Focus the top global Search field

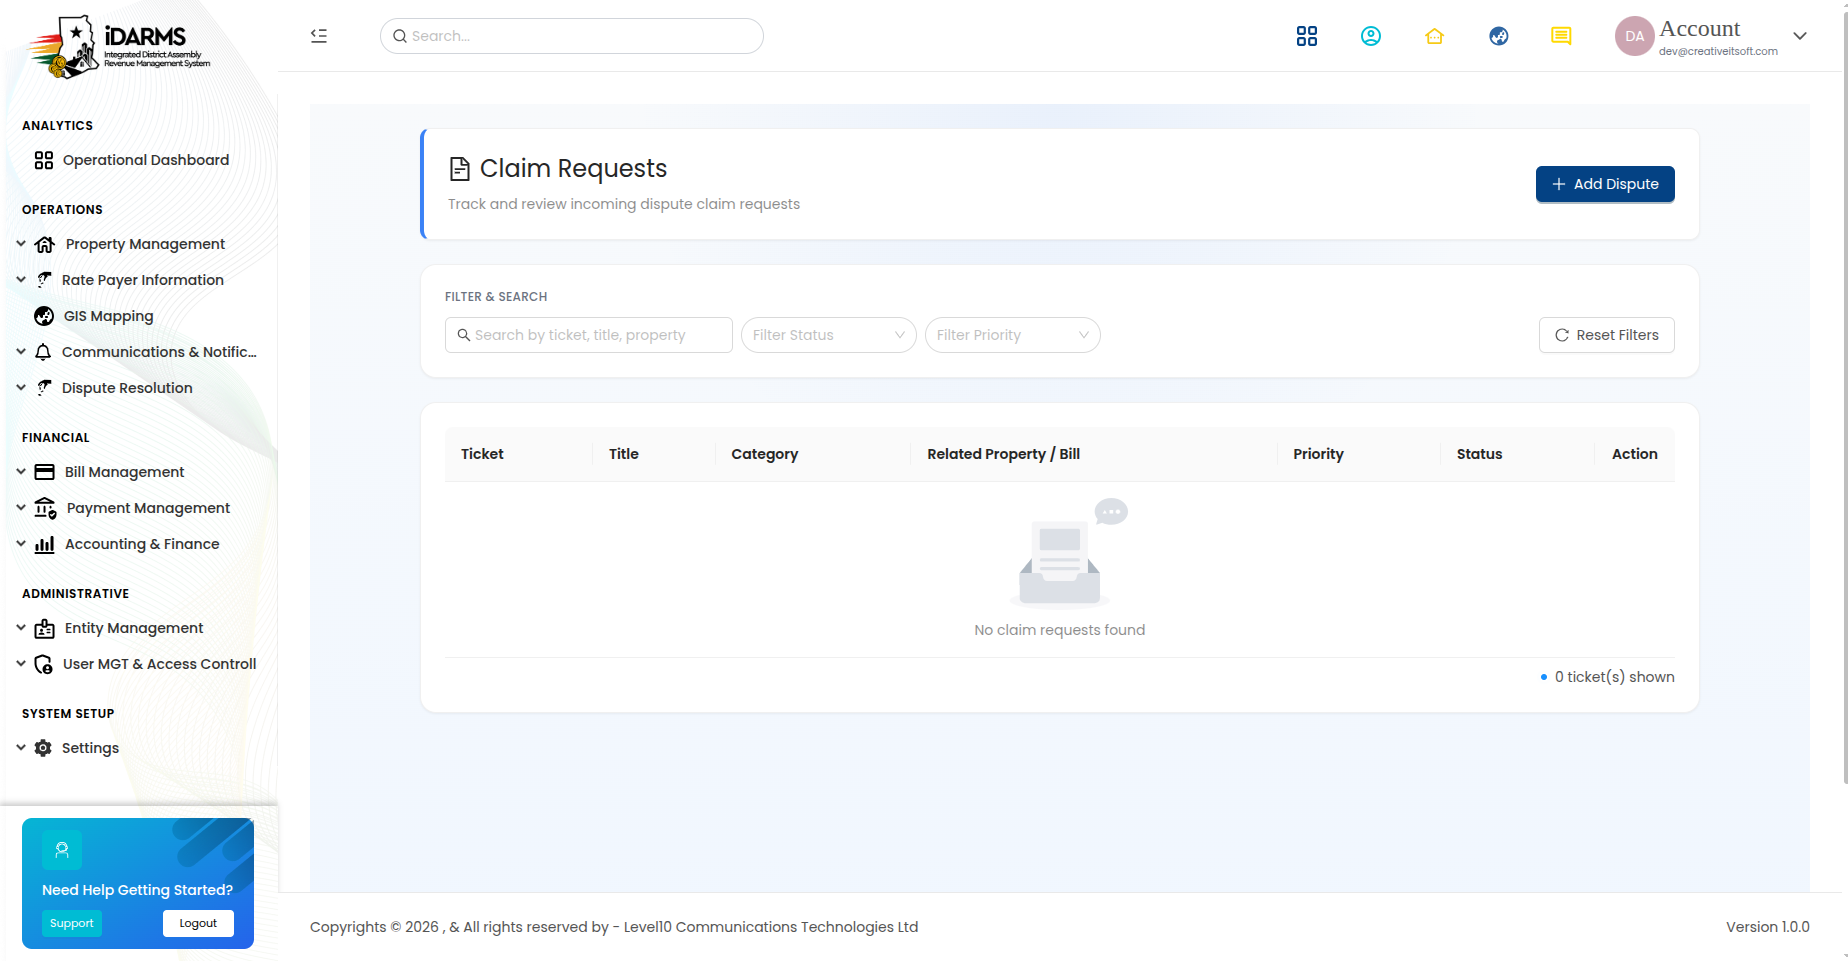tap(572, 36)
